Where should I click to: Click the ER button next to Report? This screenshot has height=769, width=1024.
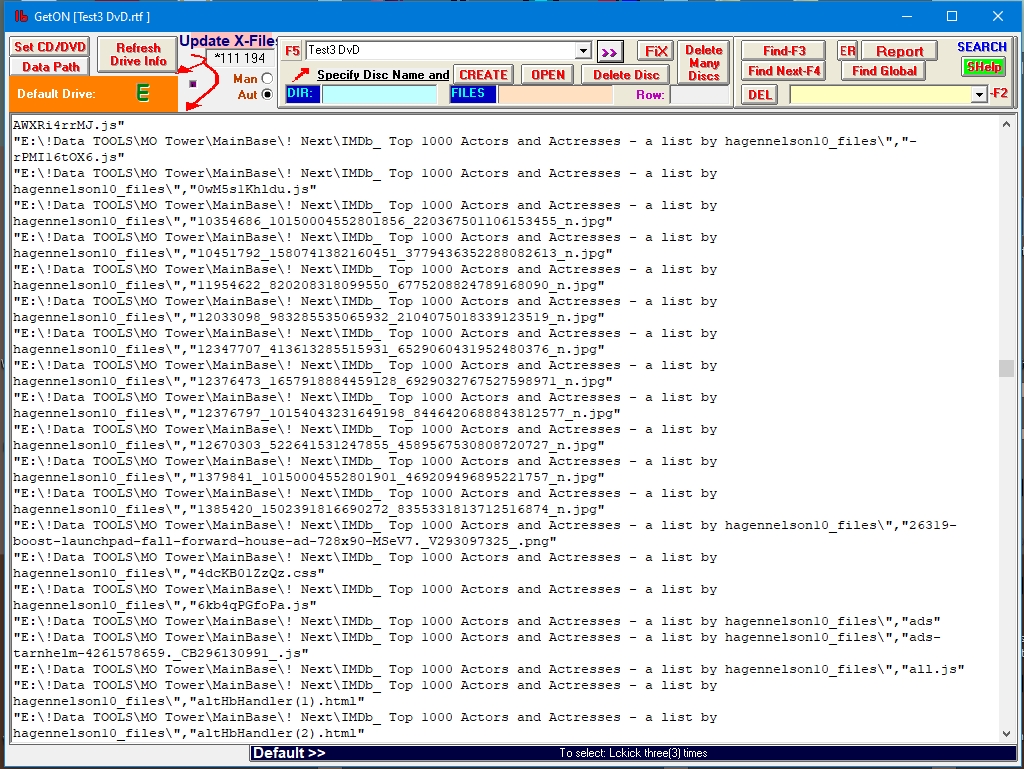pyautogui.click(x=847, y=51)
